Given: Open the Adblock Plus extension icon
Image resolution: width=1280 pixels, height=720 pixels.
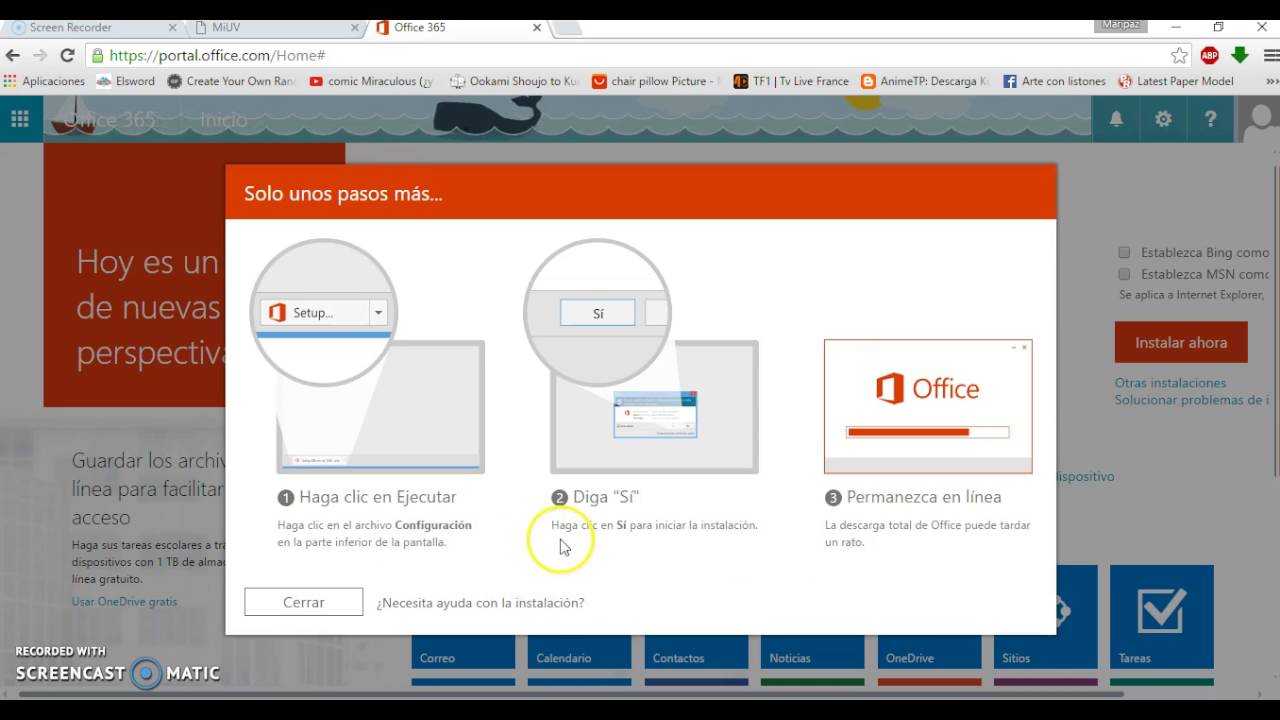Looking at the screenshot, I should click(x=1210, y=55).
